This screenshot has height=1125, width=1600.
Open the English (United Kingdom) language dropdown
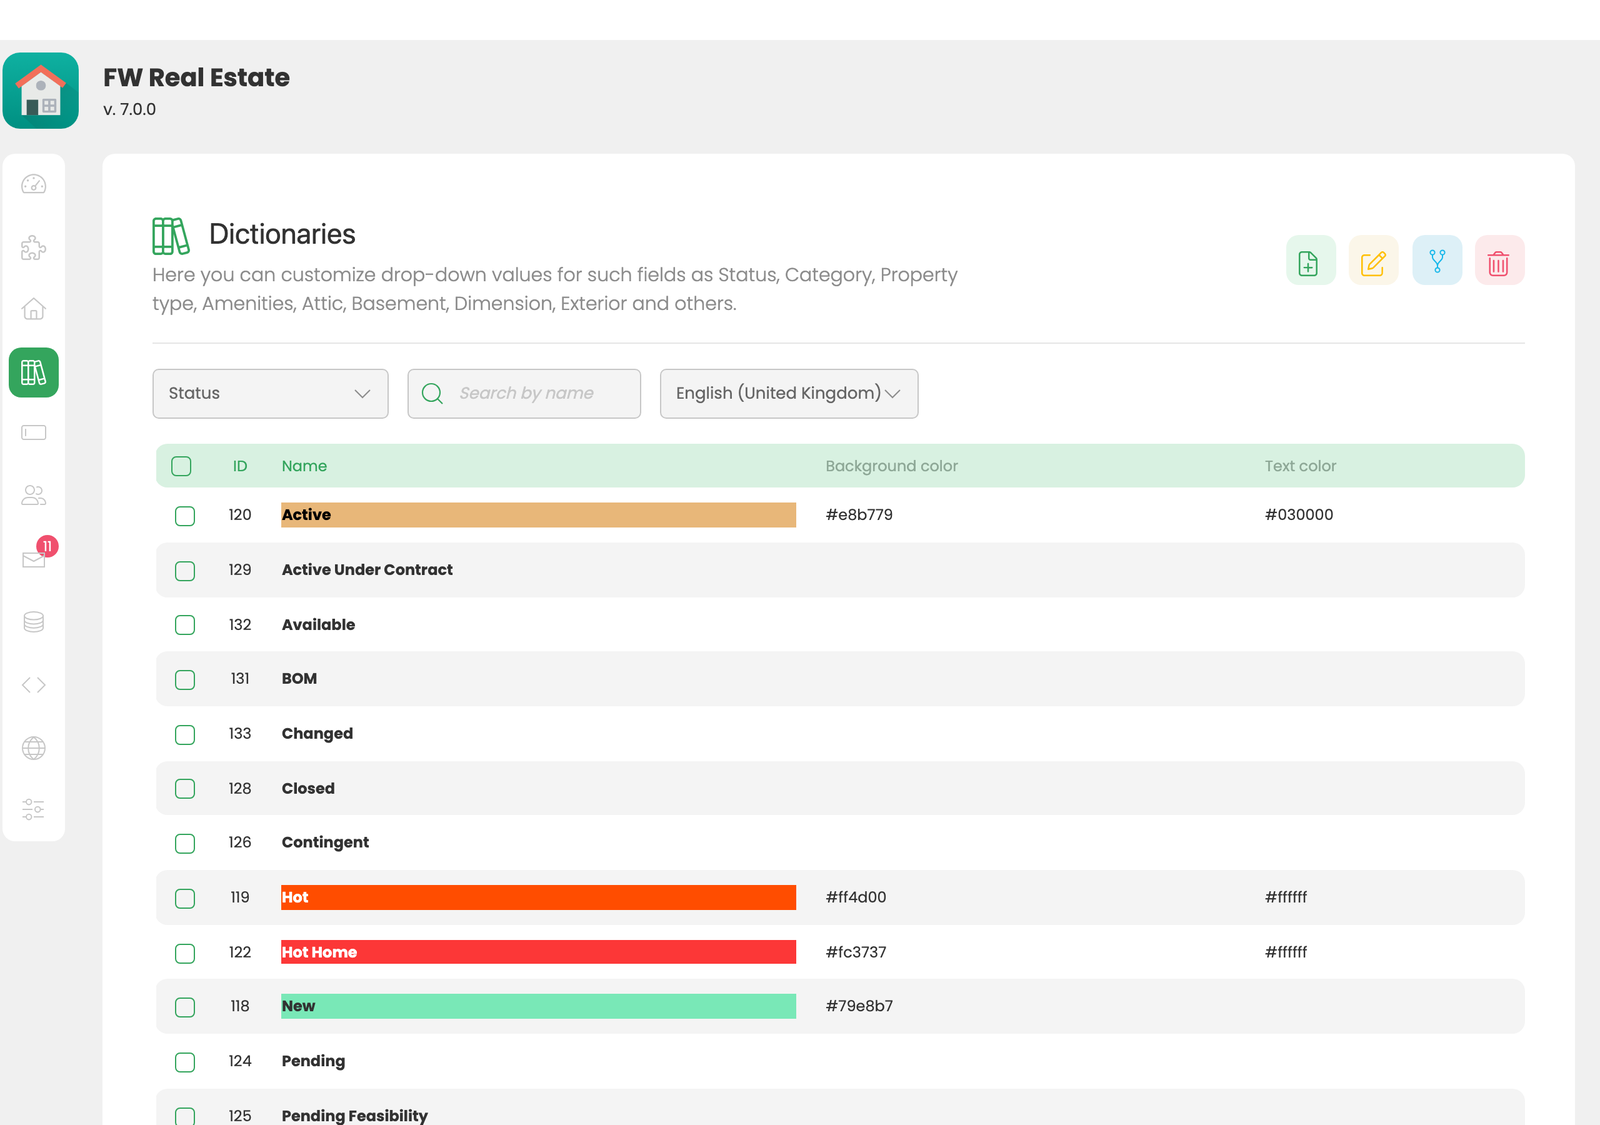click(789, 394)
